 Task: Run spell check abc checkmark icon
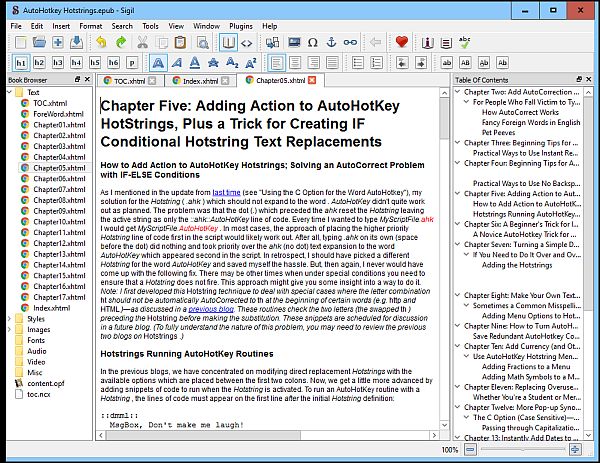464,42
